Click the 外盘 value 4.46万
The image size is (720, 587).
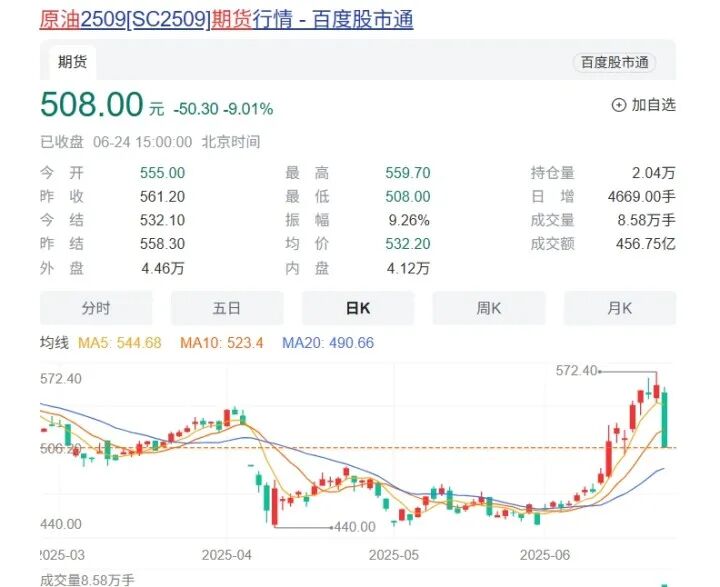pos(163,268)
